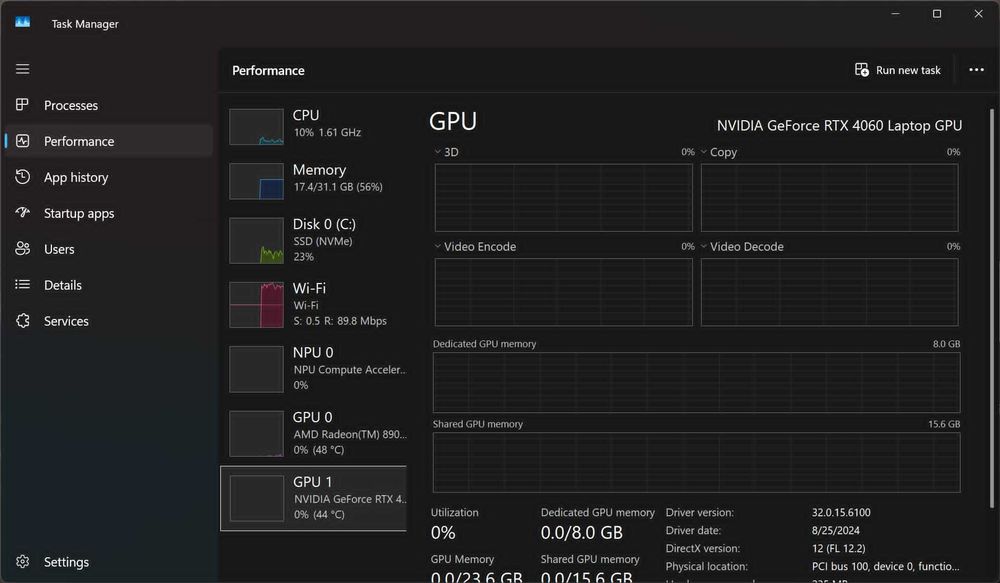
Task: Click the NVIDIA GeForce RTX 4060 Laptop GPU title
Action: click(839, 126)
